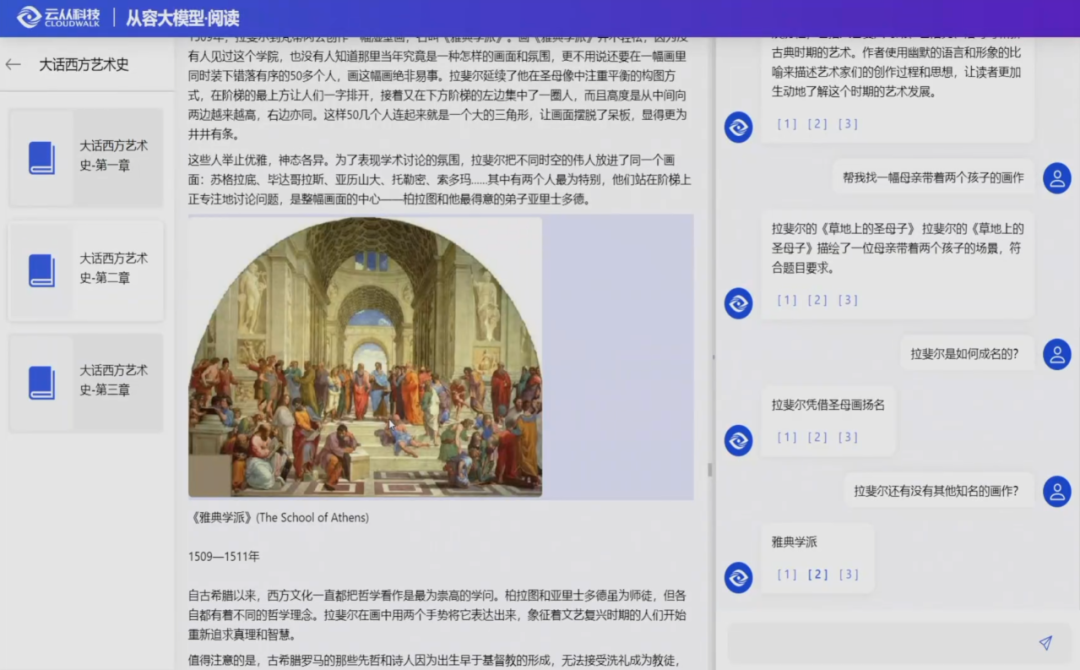Click the sidebar title 大话西方艺术史
Image resolution: width=1080 pixels, height=670 pixels.
[x=84, y=65]
